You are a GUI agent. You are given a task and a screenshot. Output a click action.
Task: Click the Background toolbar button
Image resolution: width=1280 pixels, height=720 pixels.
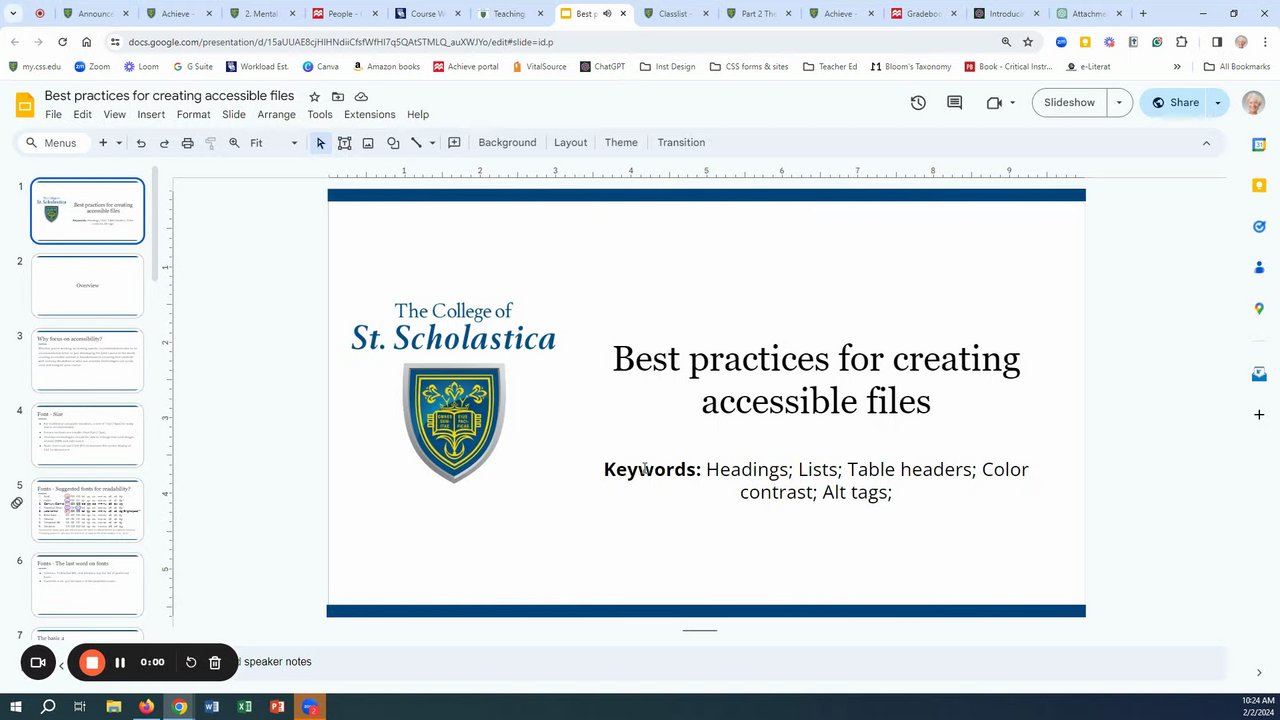(507, 143)
